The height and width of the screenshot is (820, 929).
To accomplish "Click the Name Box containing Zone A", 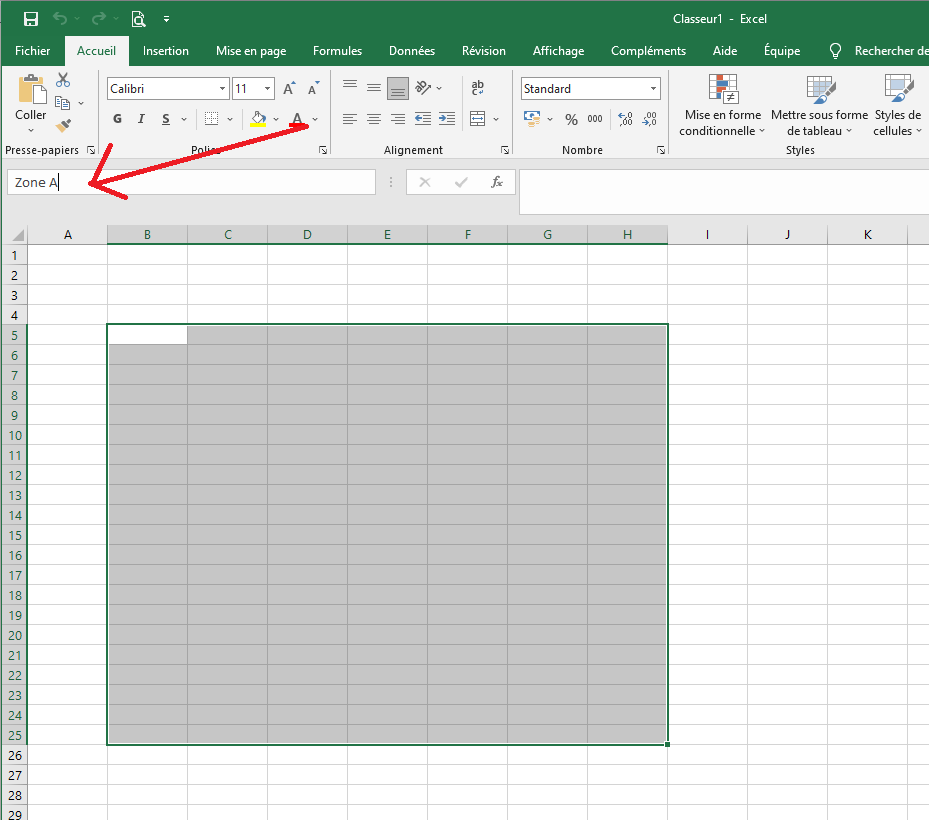I will tap(191, 182).
